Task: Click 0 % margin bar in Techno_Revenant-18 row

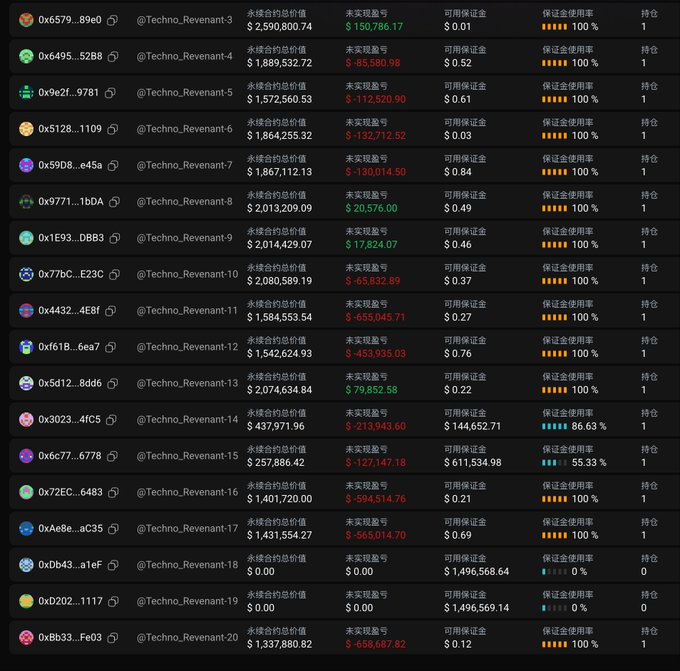Action: tap(554, 572)
